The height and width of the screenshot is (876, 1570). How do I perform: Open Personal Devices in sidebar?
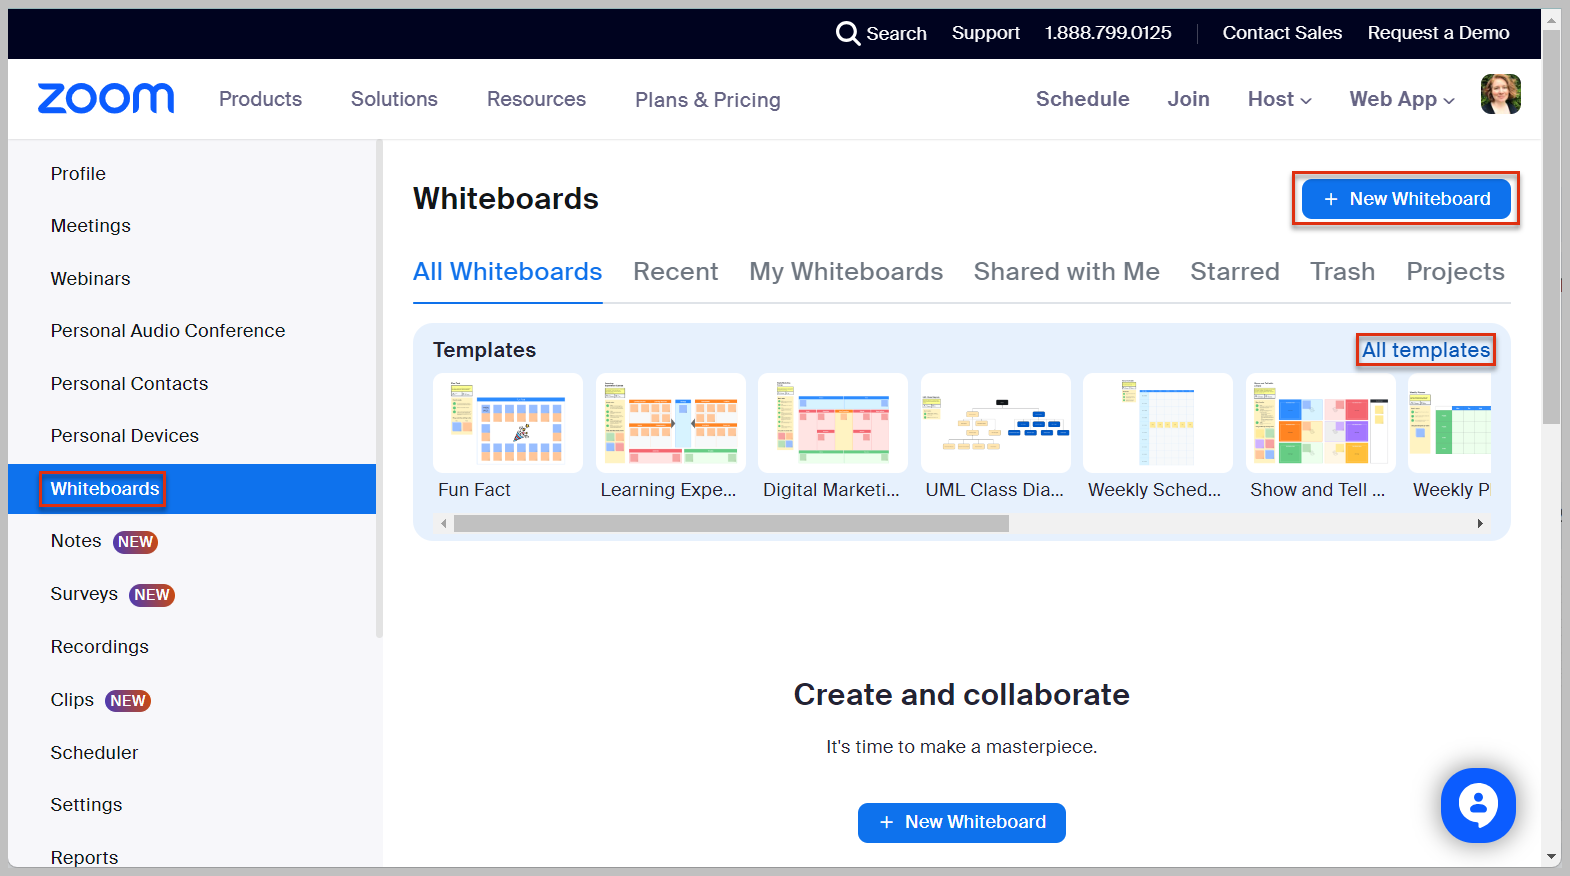[x=125, y=436]
